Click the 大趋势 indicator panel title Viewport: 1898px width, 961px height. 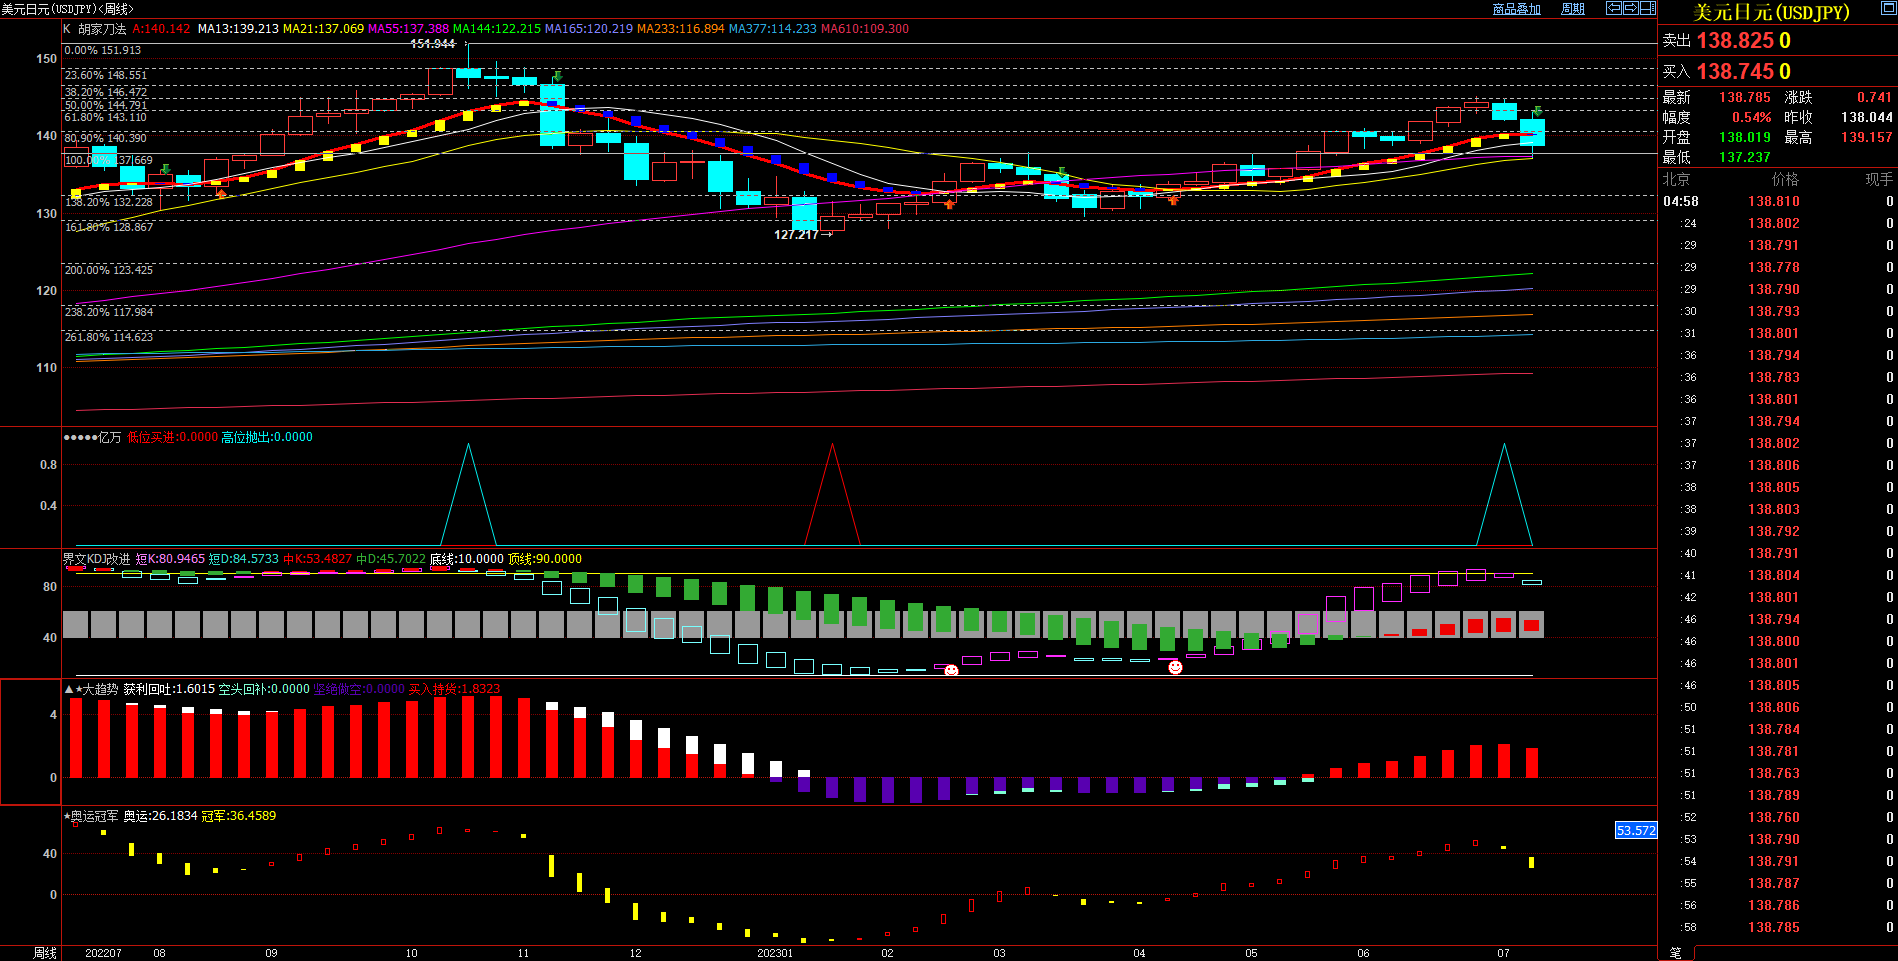click(x=99, y=689)
